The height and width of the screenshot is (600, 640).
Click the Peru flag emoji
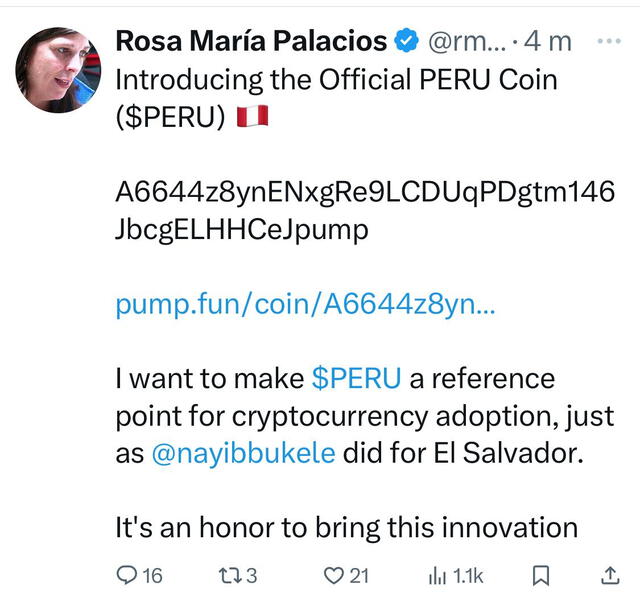pos(253,119)
